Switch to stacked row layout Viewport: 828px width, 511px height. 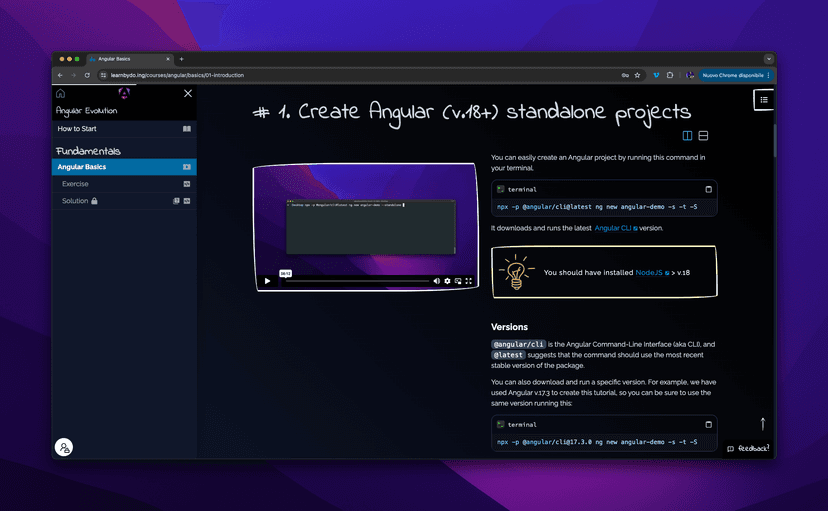[703, 136]
